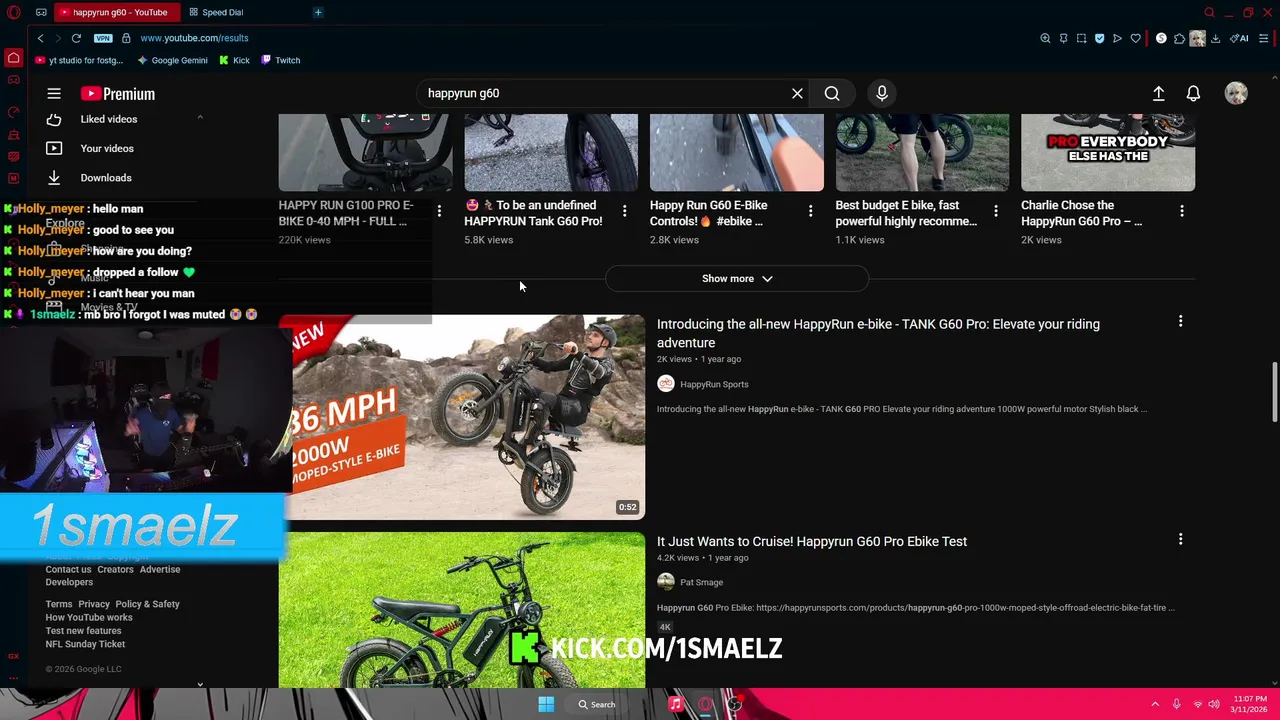This screenshot has height=720, width=1280.
Task: Open Opera easy setup sliders icon
Action: 1264,38
